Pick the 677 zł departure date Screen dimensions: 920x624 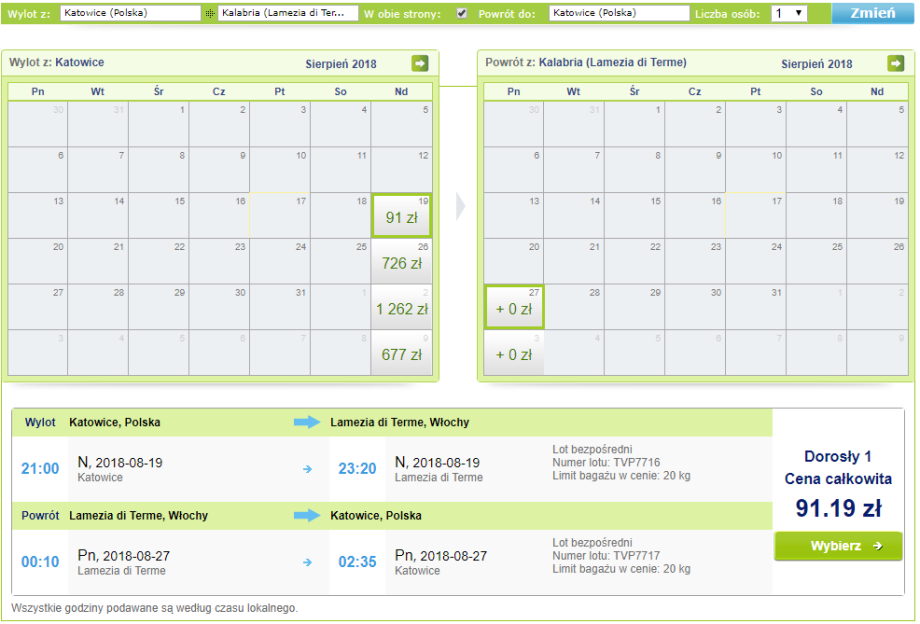point(401,353)
